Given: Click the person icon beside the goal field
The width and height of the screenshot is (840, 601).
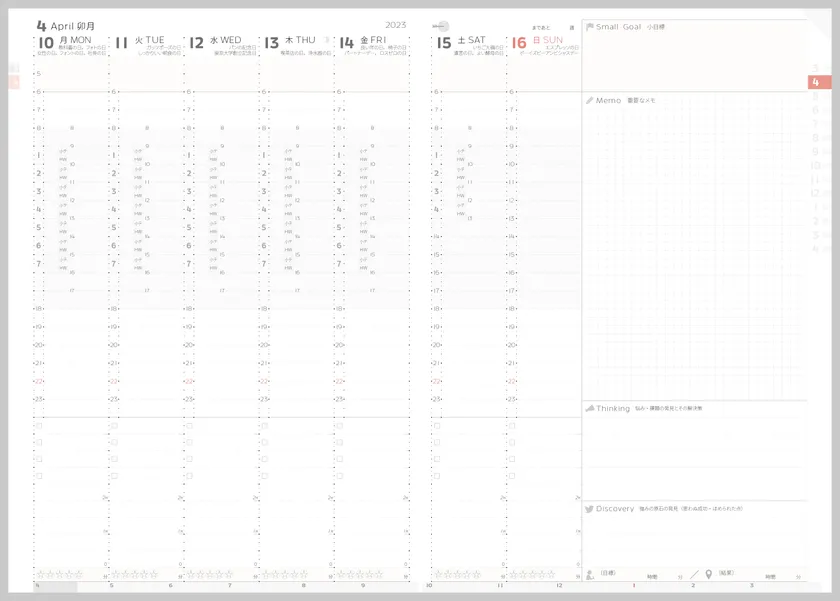Looking at the screenshot, I should click(590, 574).
